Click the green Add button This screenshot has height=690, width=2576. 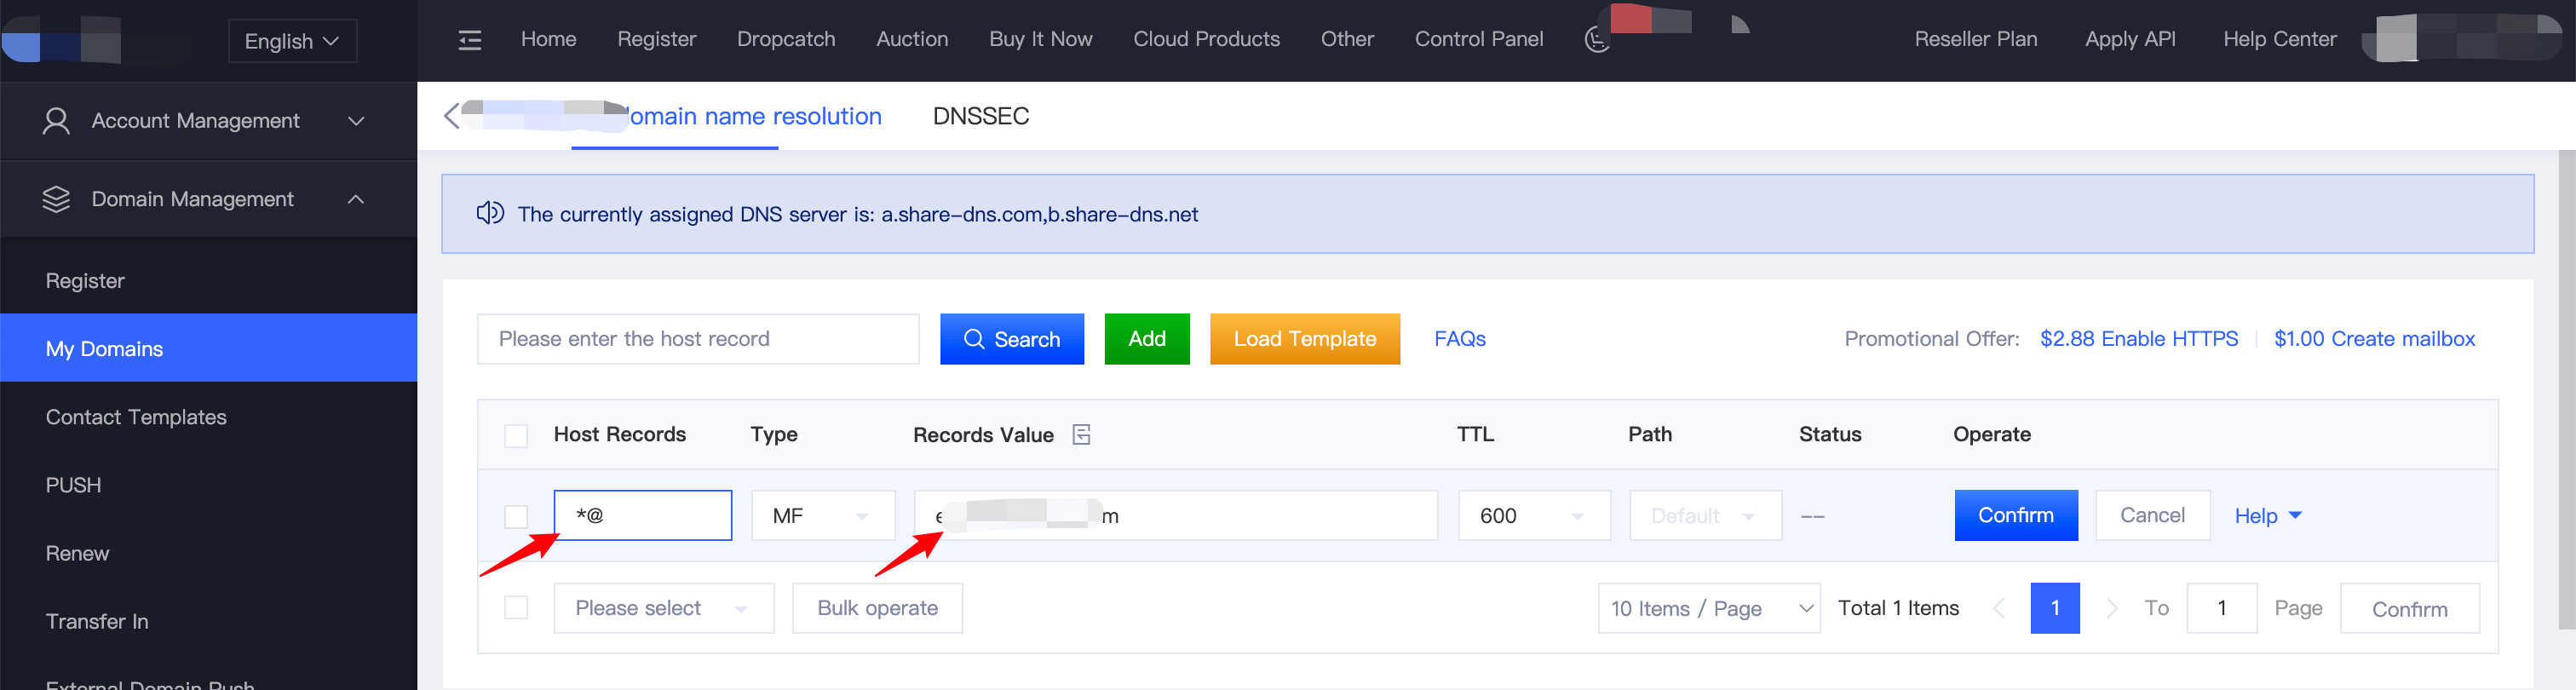click(x=1147, y=339)
